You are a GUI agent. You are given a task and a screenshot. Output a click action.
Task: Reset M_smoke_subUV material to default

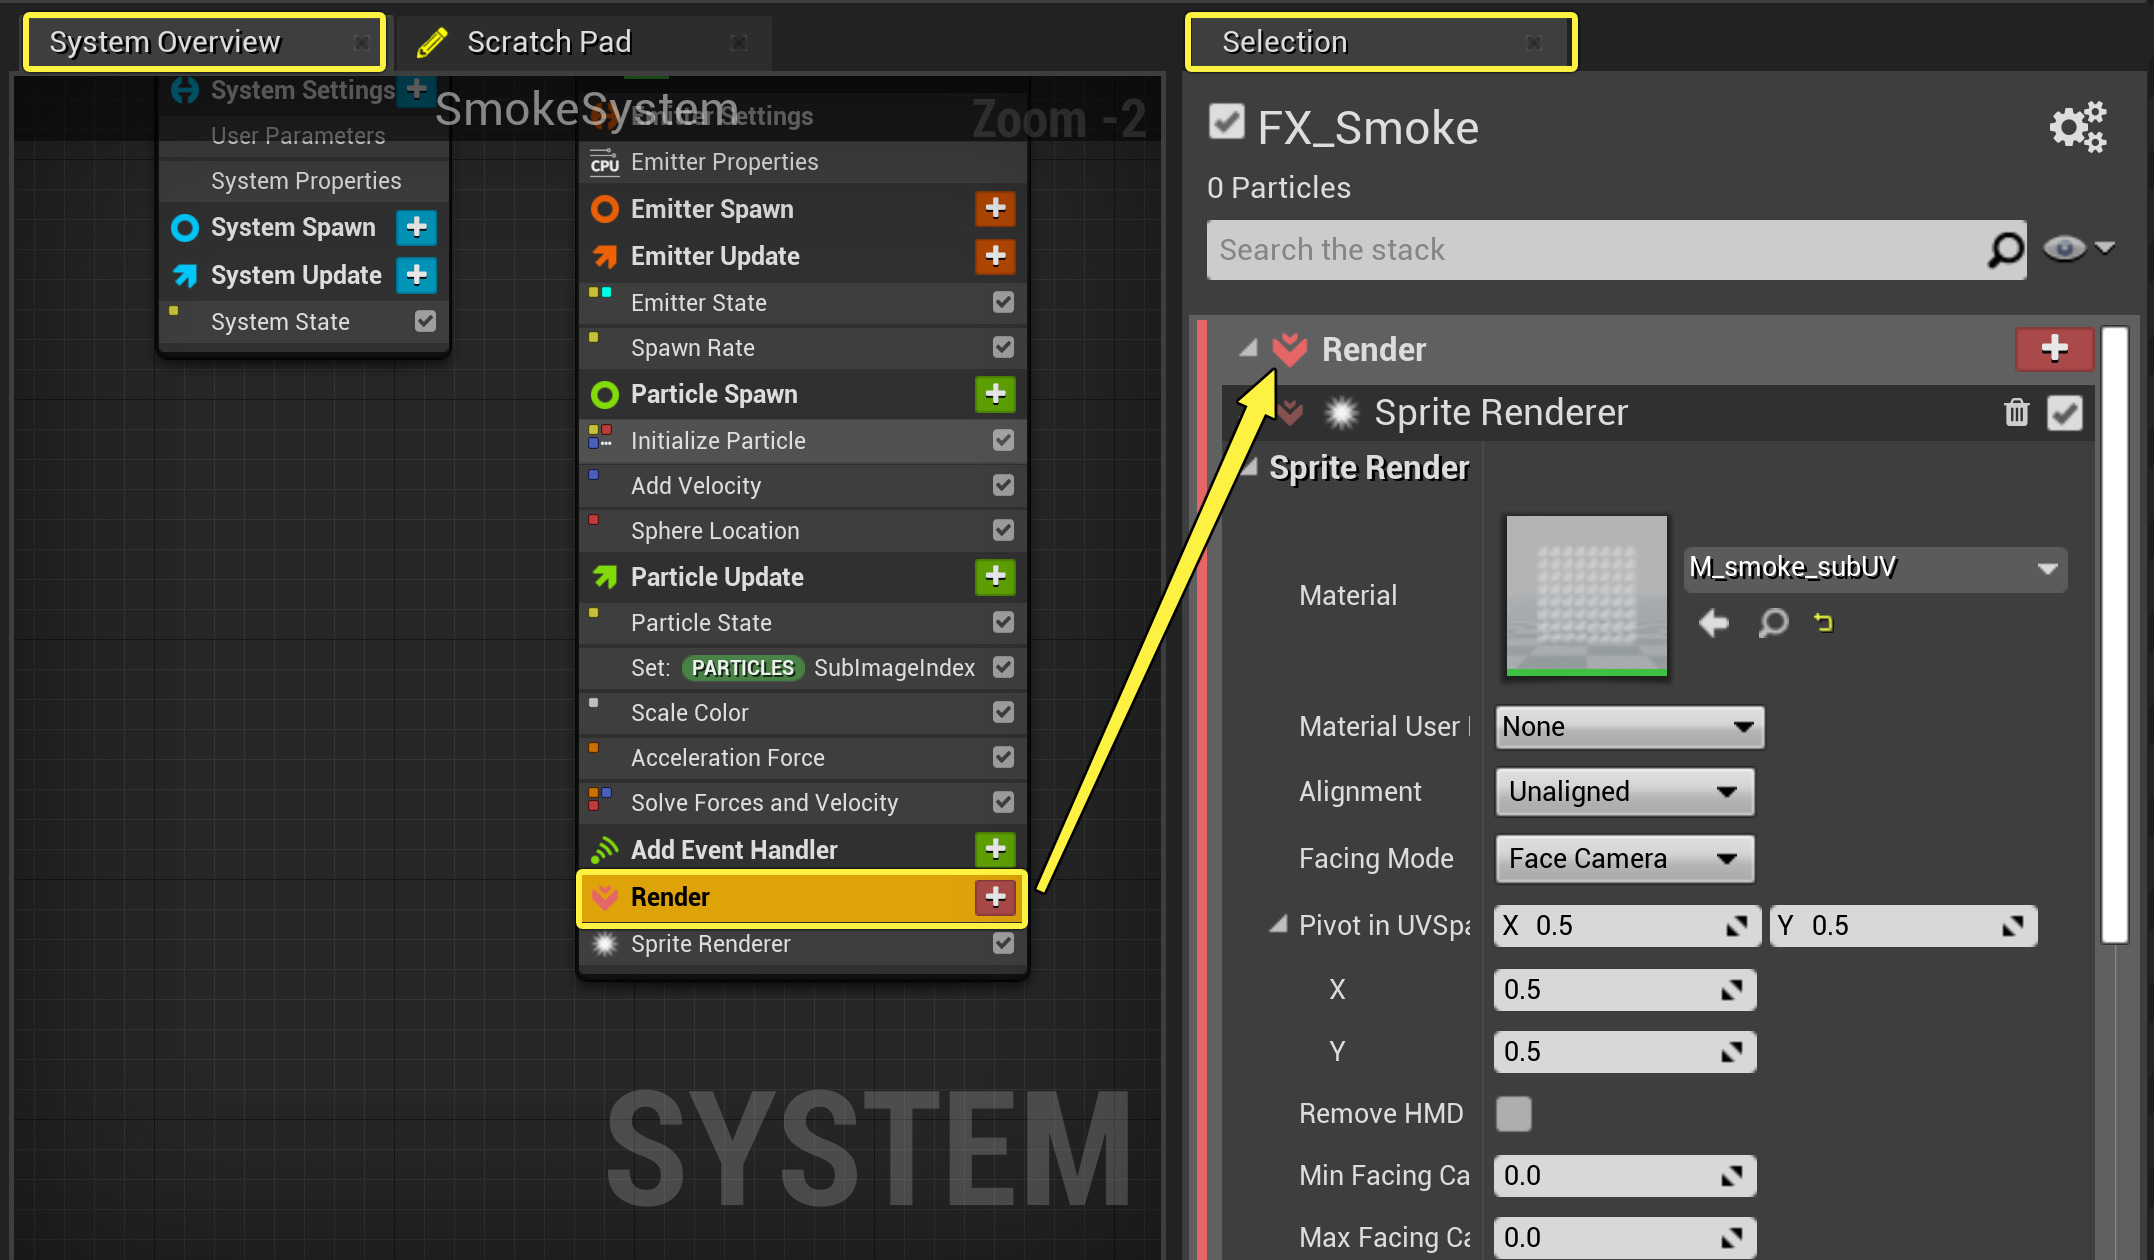click(1824, 622)
